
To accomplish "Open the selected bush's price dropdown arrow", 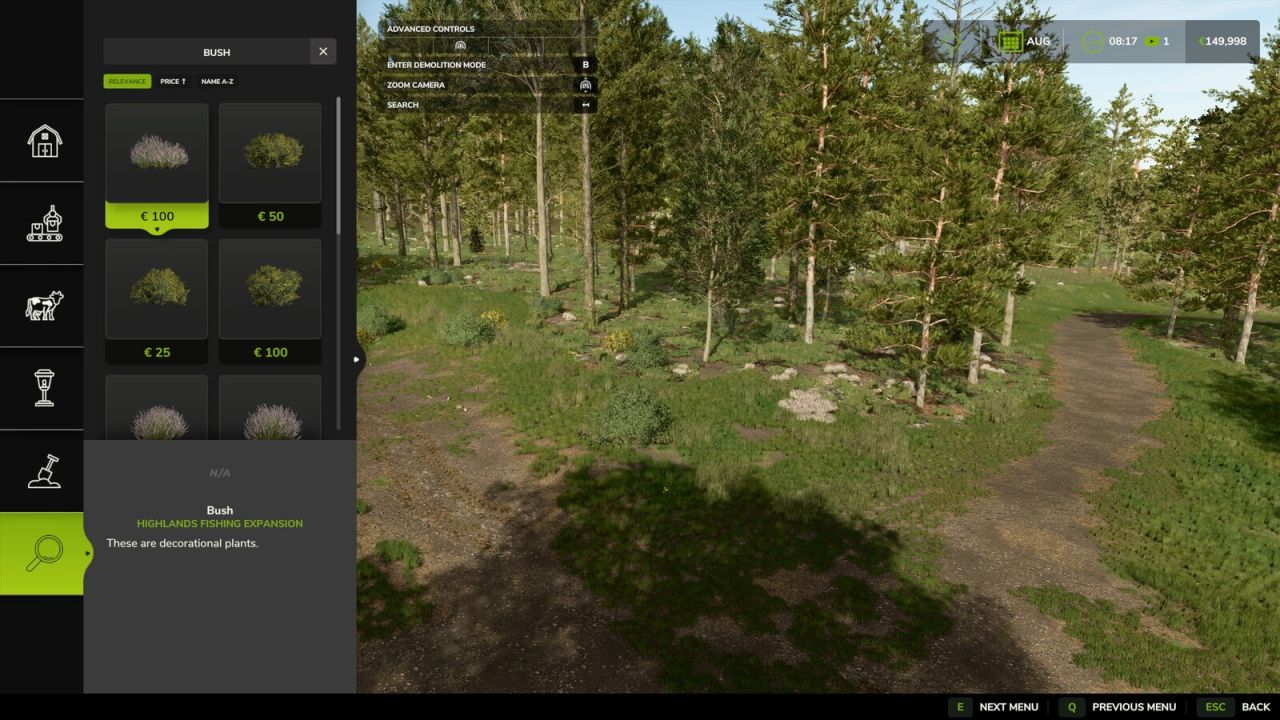I will pyautogui.click(x=157, y=228).
